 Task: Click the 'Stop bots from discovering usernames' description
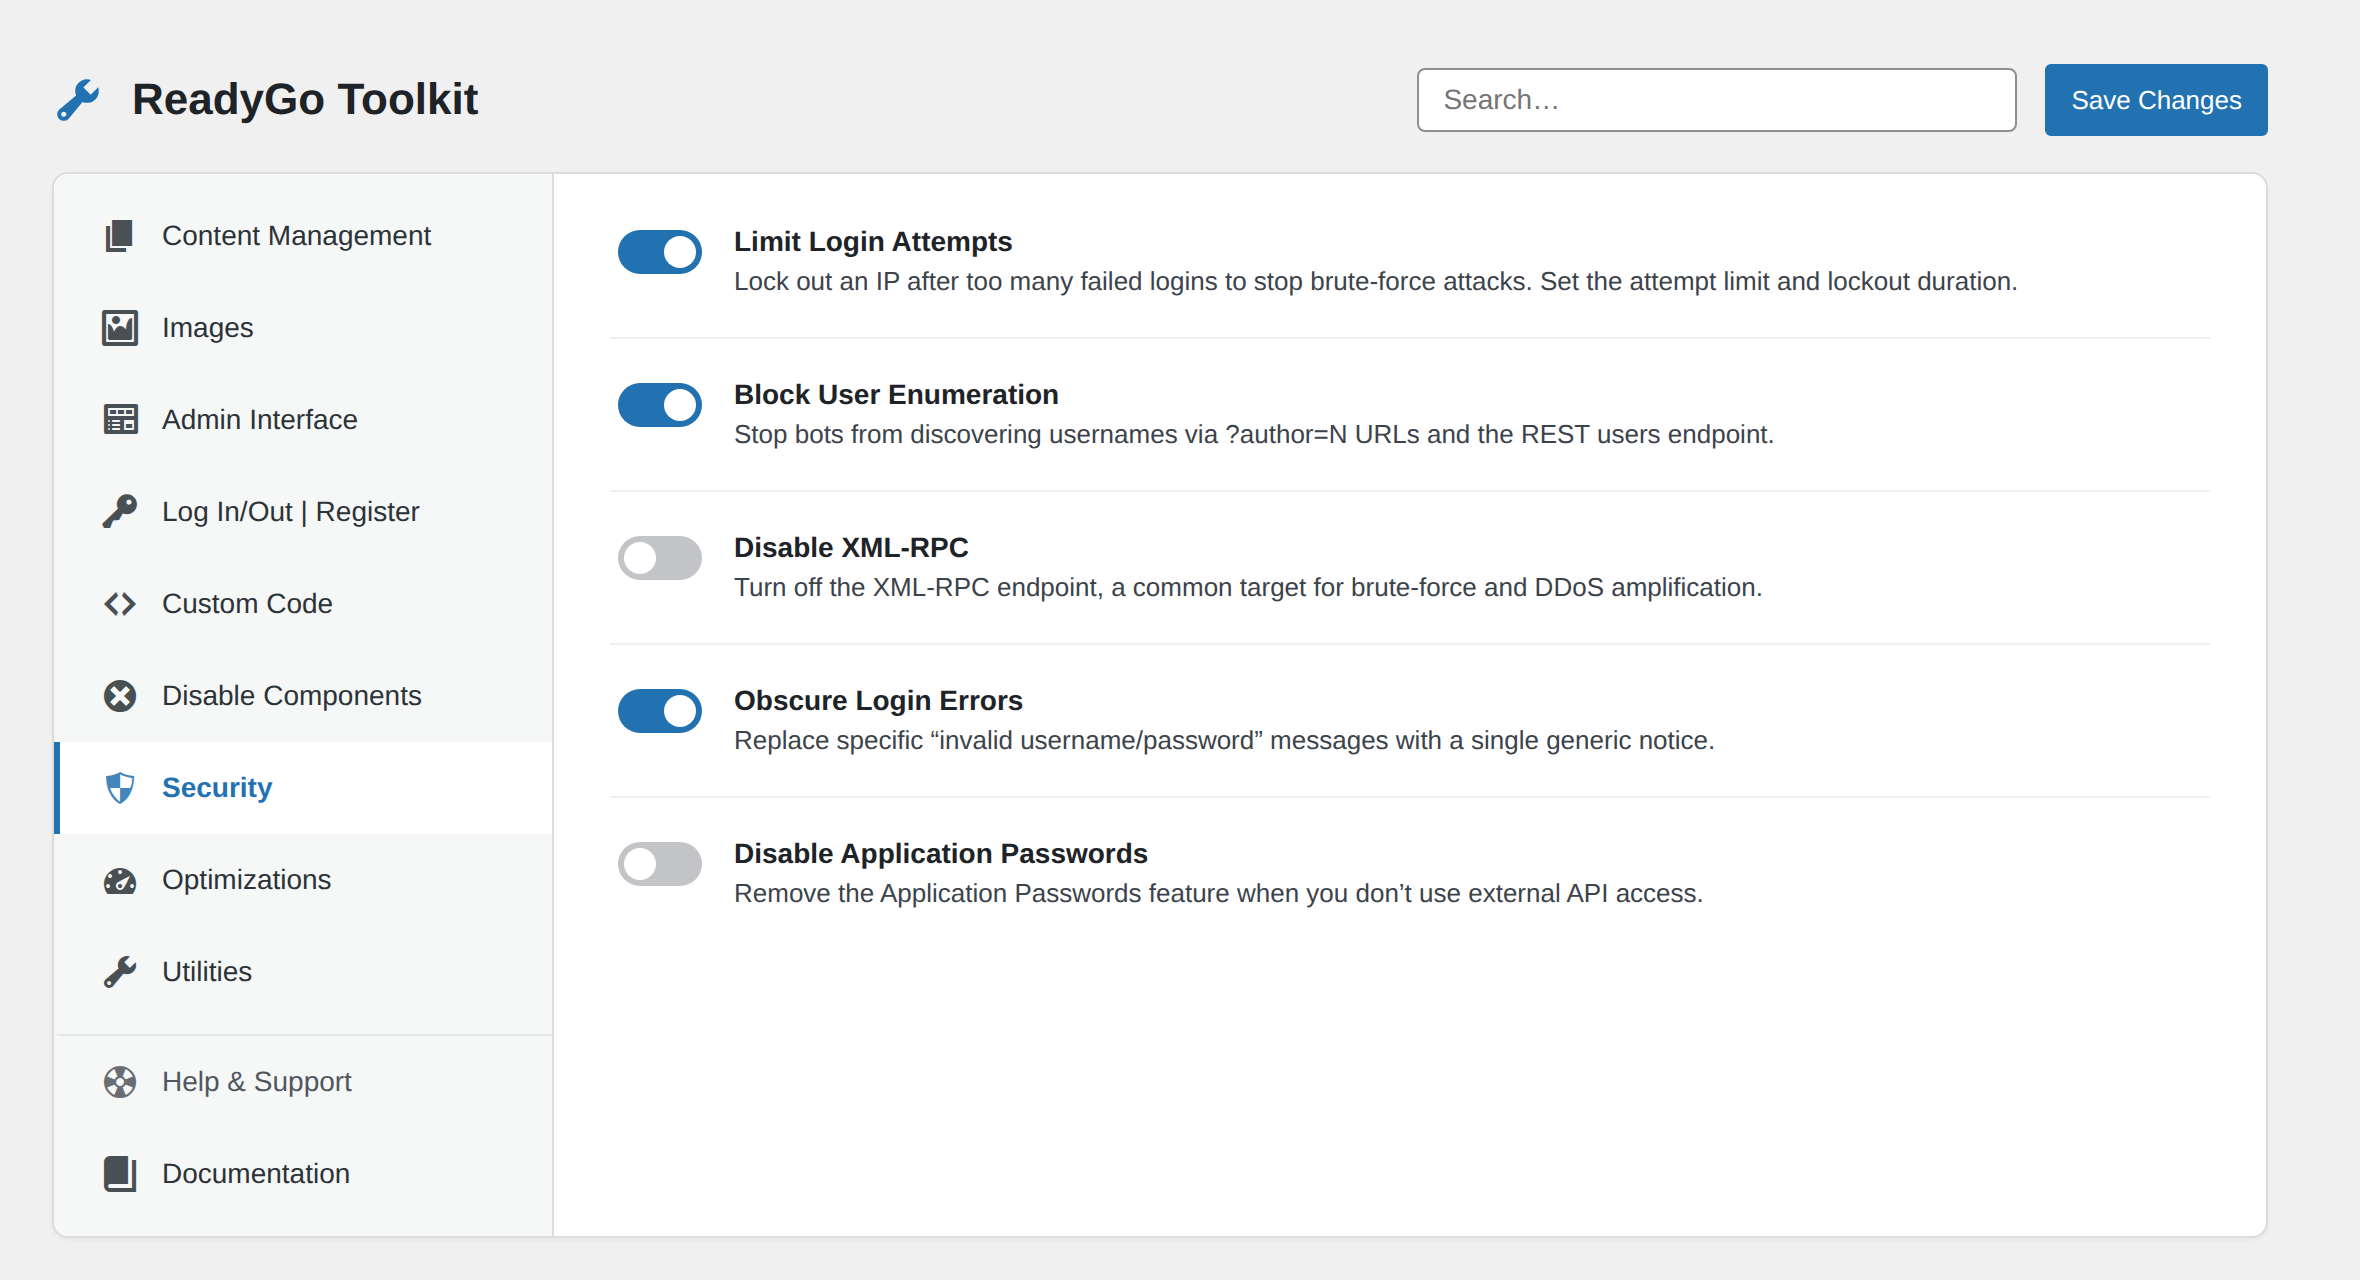[1254, 435]
